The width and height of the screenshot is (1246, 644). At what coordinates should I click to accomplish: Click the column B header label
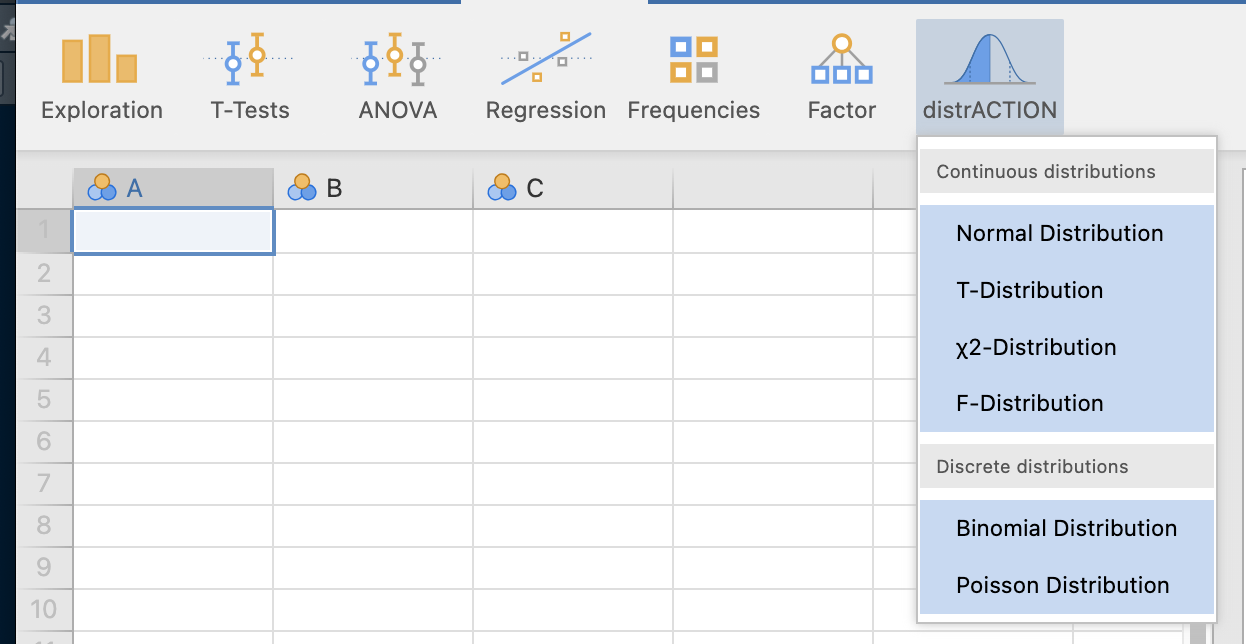pos(334,188)
